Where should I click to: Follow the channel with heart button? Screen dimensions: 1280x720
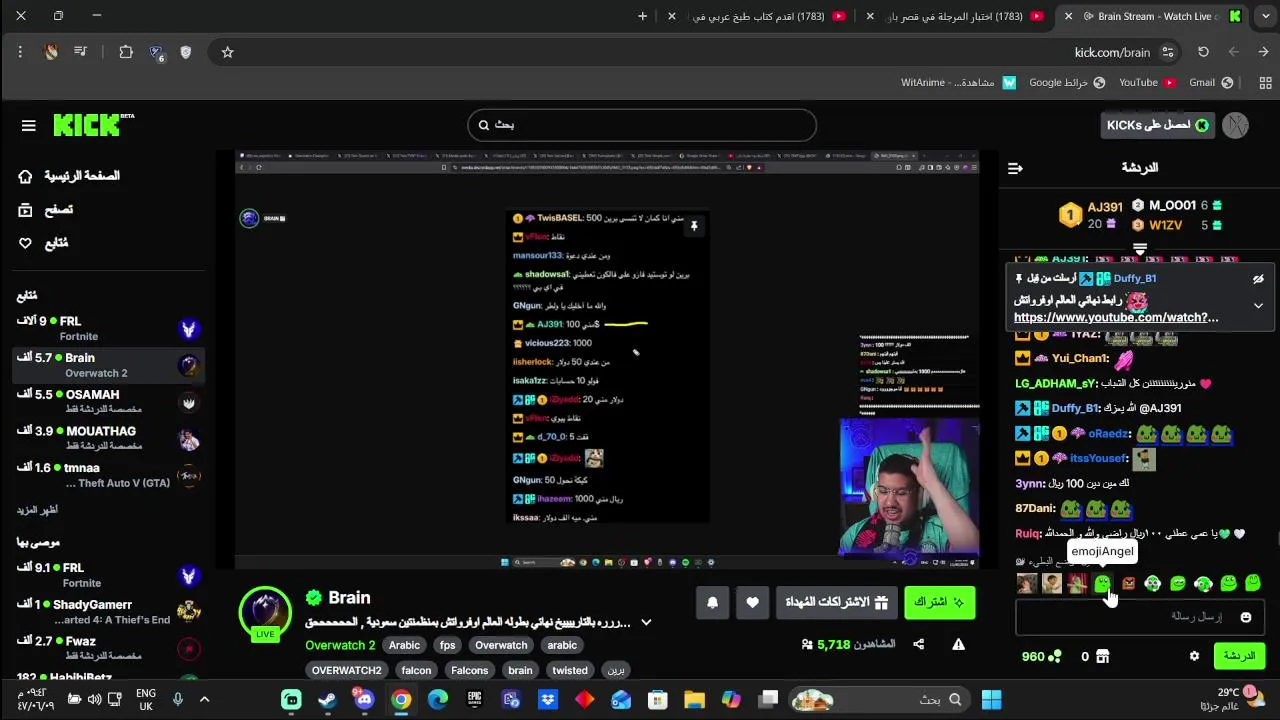[753, 602]
